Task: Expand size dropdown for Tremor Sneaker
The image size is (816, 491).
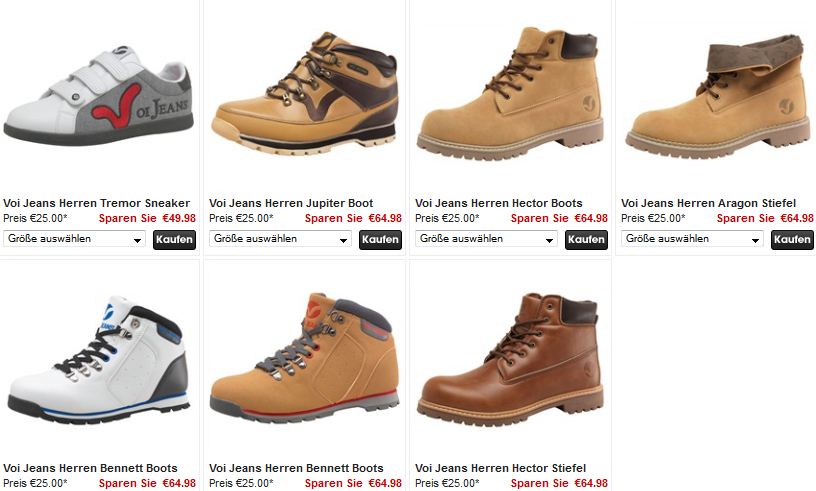Action: pyautogui.click(x=74, y=239)
